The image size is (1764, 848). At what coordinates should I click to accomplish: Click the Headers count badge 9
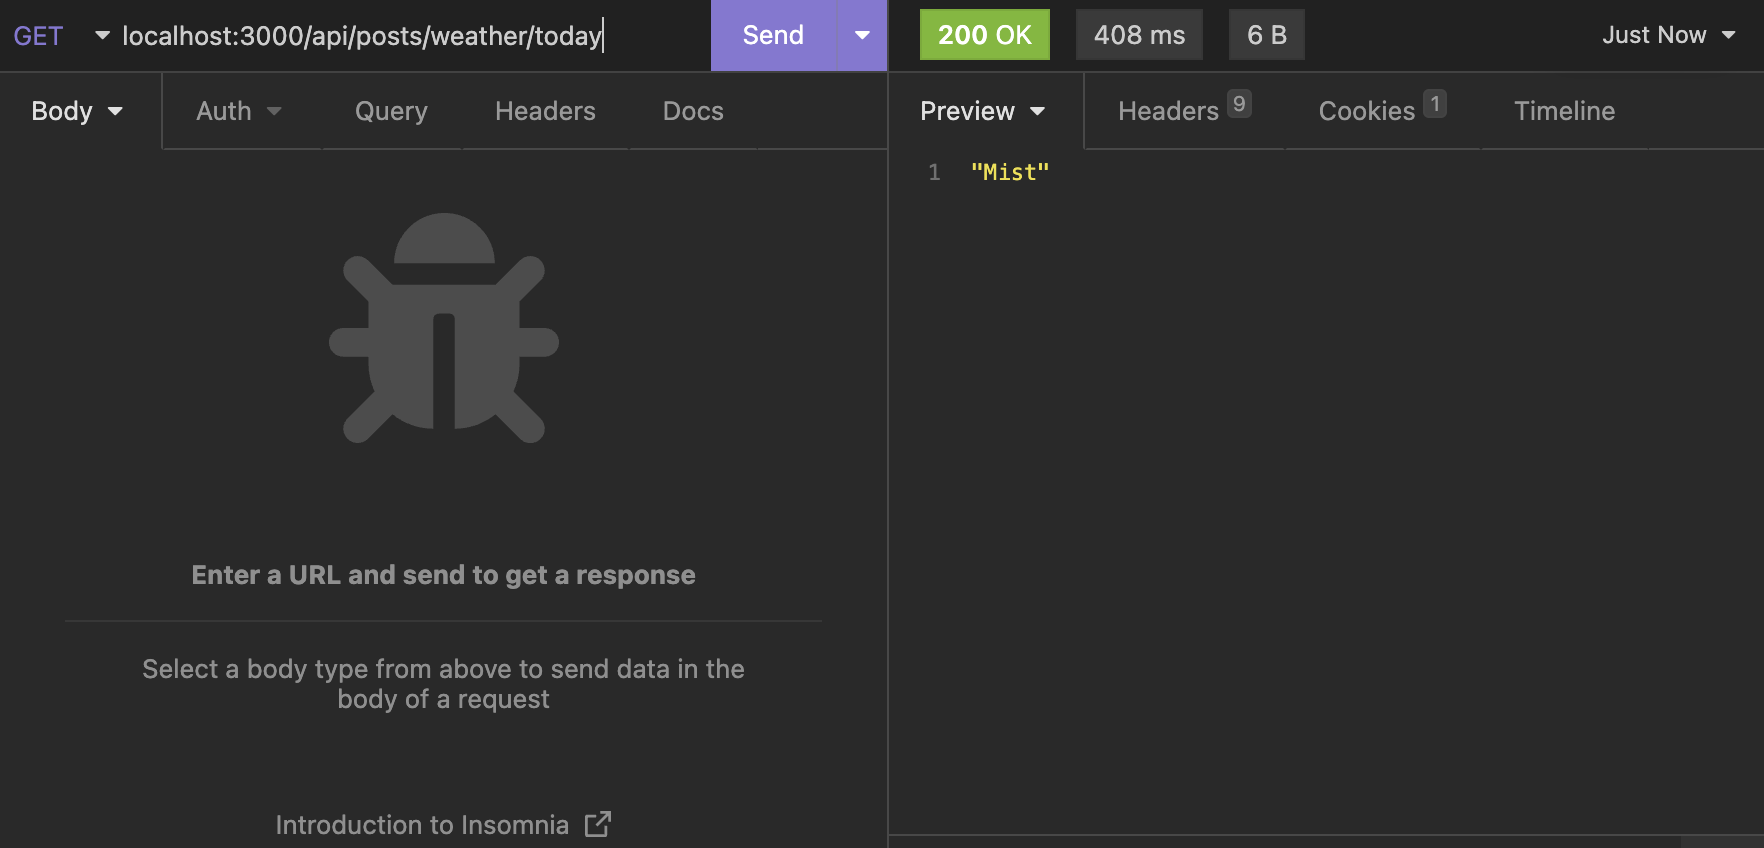1239,104
